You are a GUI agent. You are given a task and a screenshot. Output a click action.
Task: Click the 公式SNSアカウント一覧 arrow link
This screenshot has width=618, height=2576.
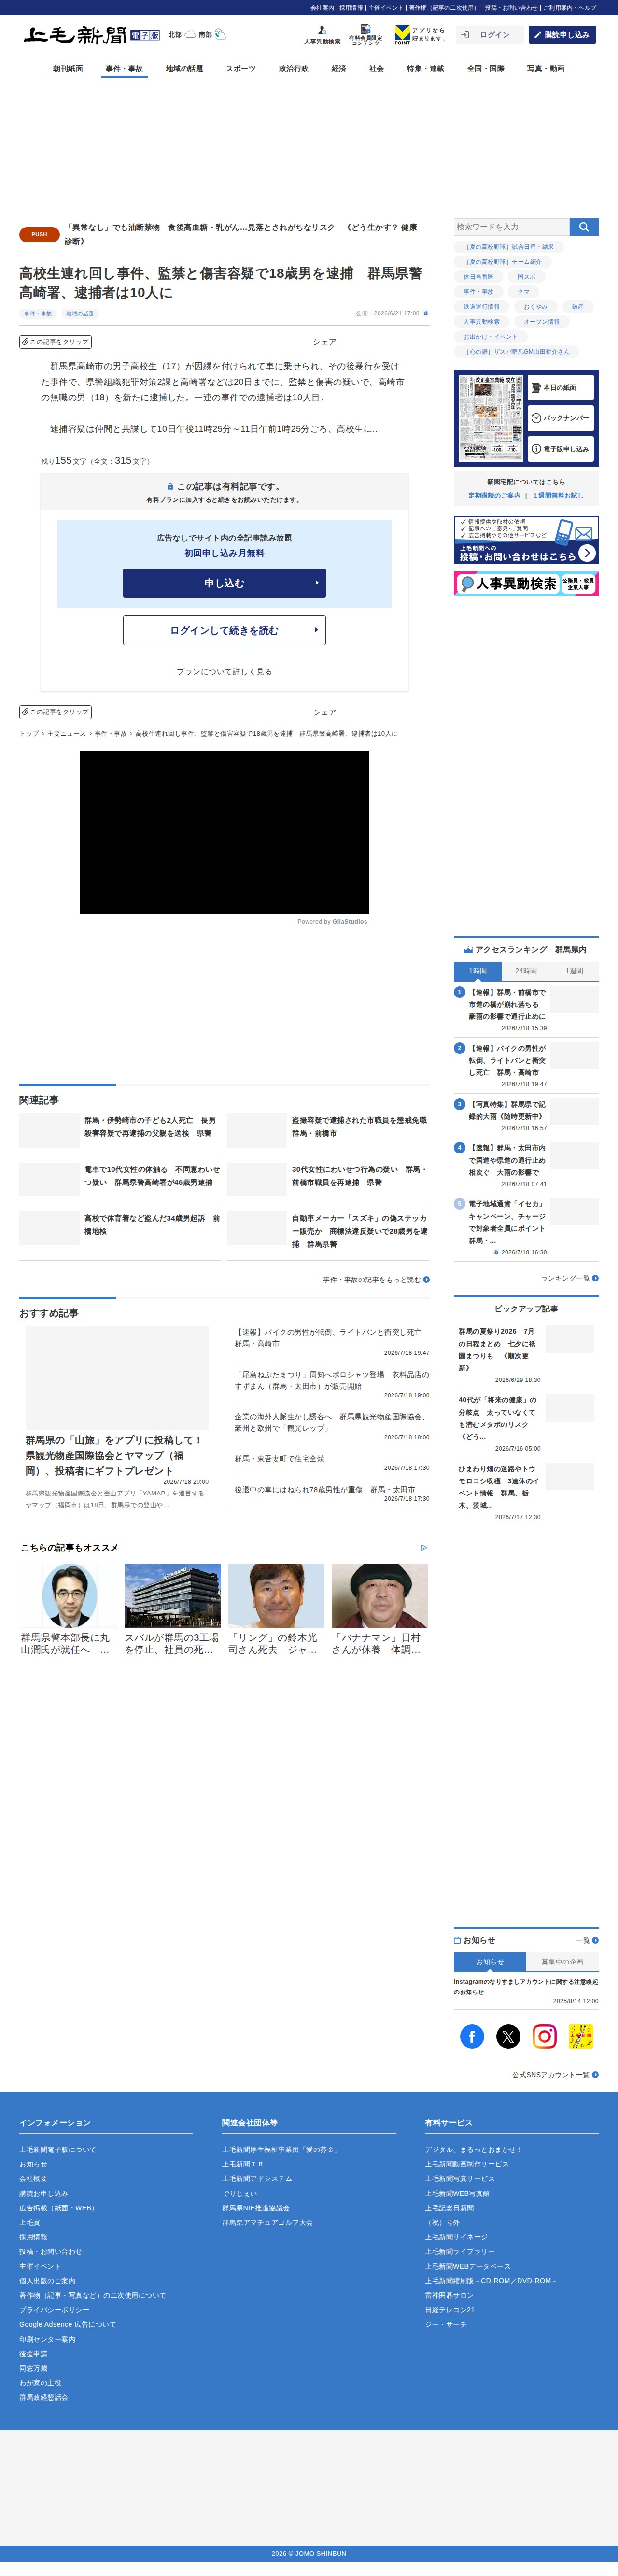pyautogui.click(x=555, y=2075)
